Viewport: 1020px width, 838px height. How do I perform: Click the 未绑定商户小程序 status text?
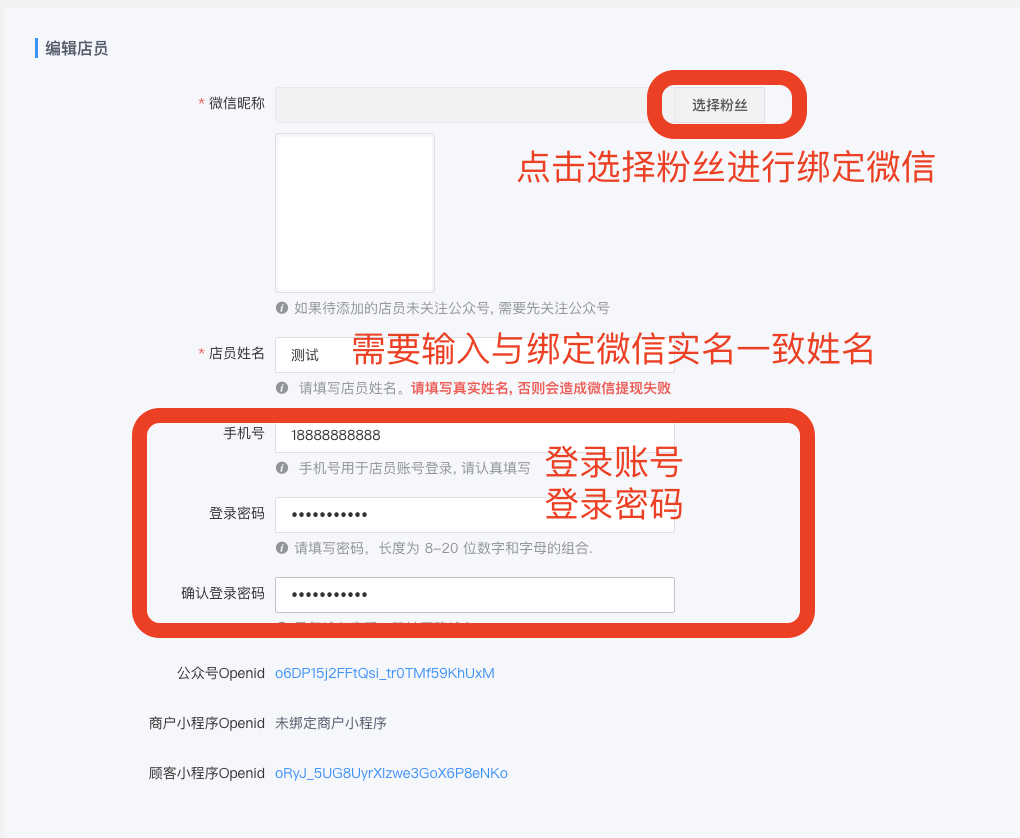click(330, 723)
